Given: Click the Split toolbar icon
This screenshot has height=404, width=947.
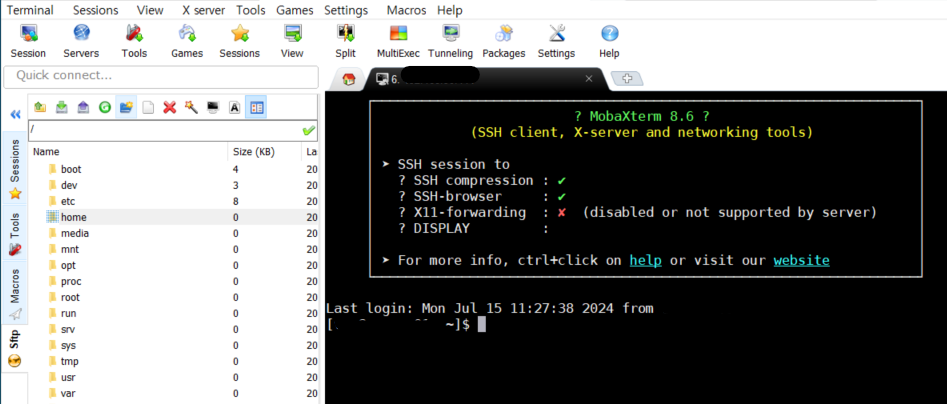Looking at the screenshot, I should point(345,41).
